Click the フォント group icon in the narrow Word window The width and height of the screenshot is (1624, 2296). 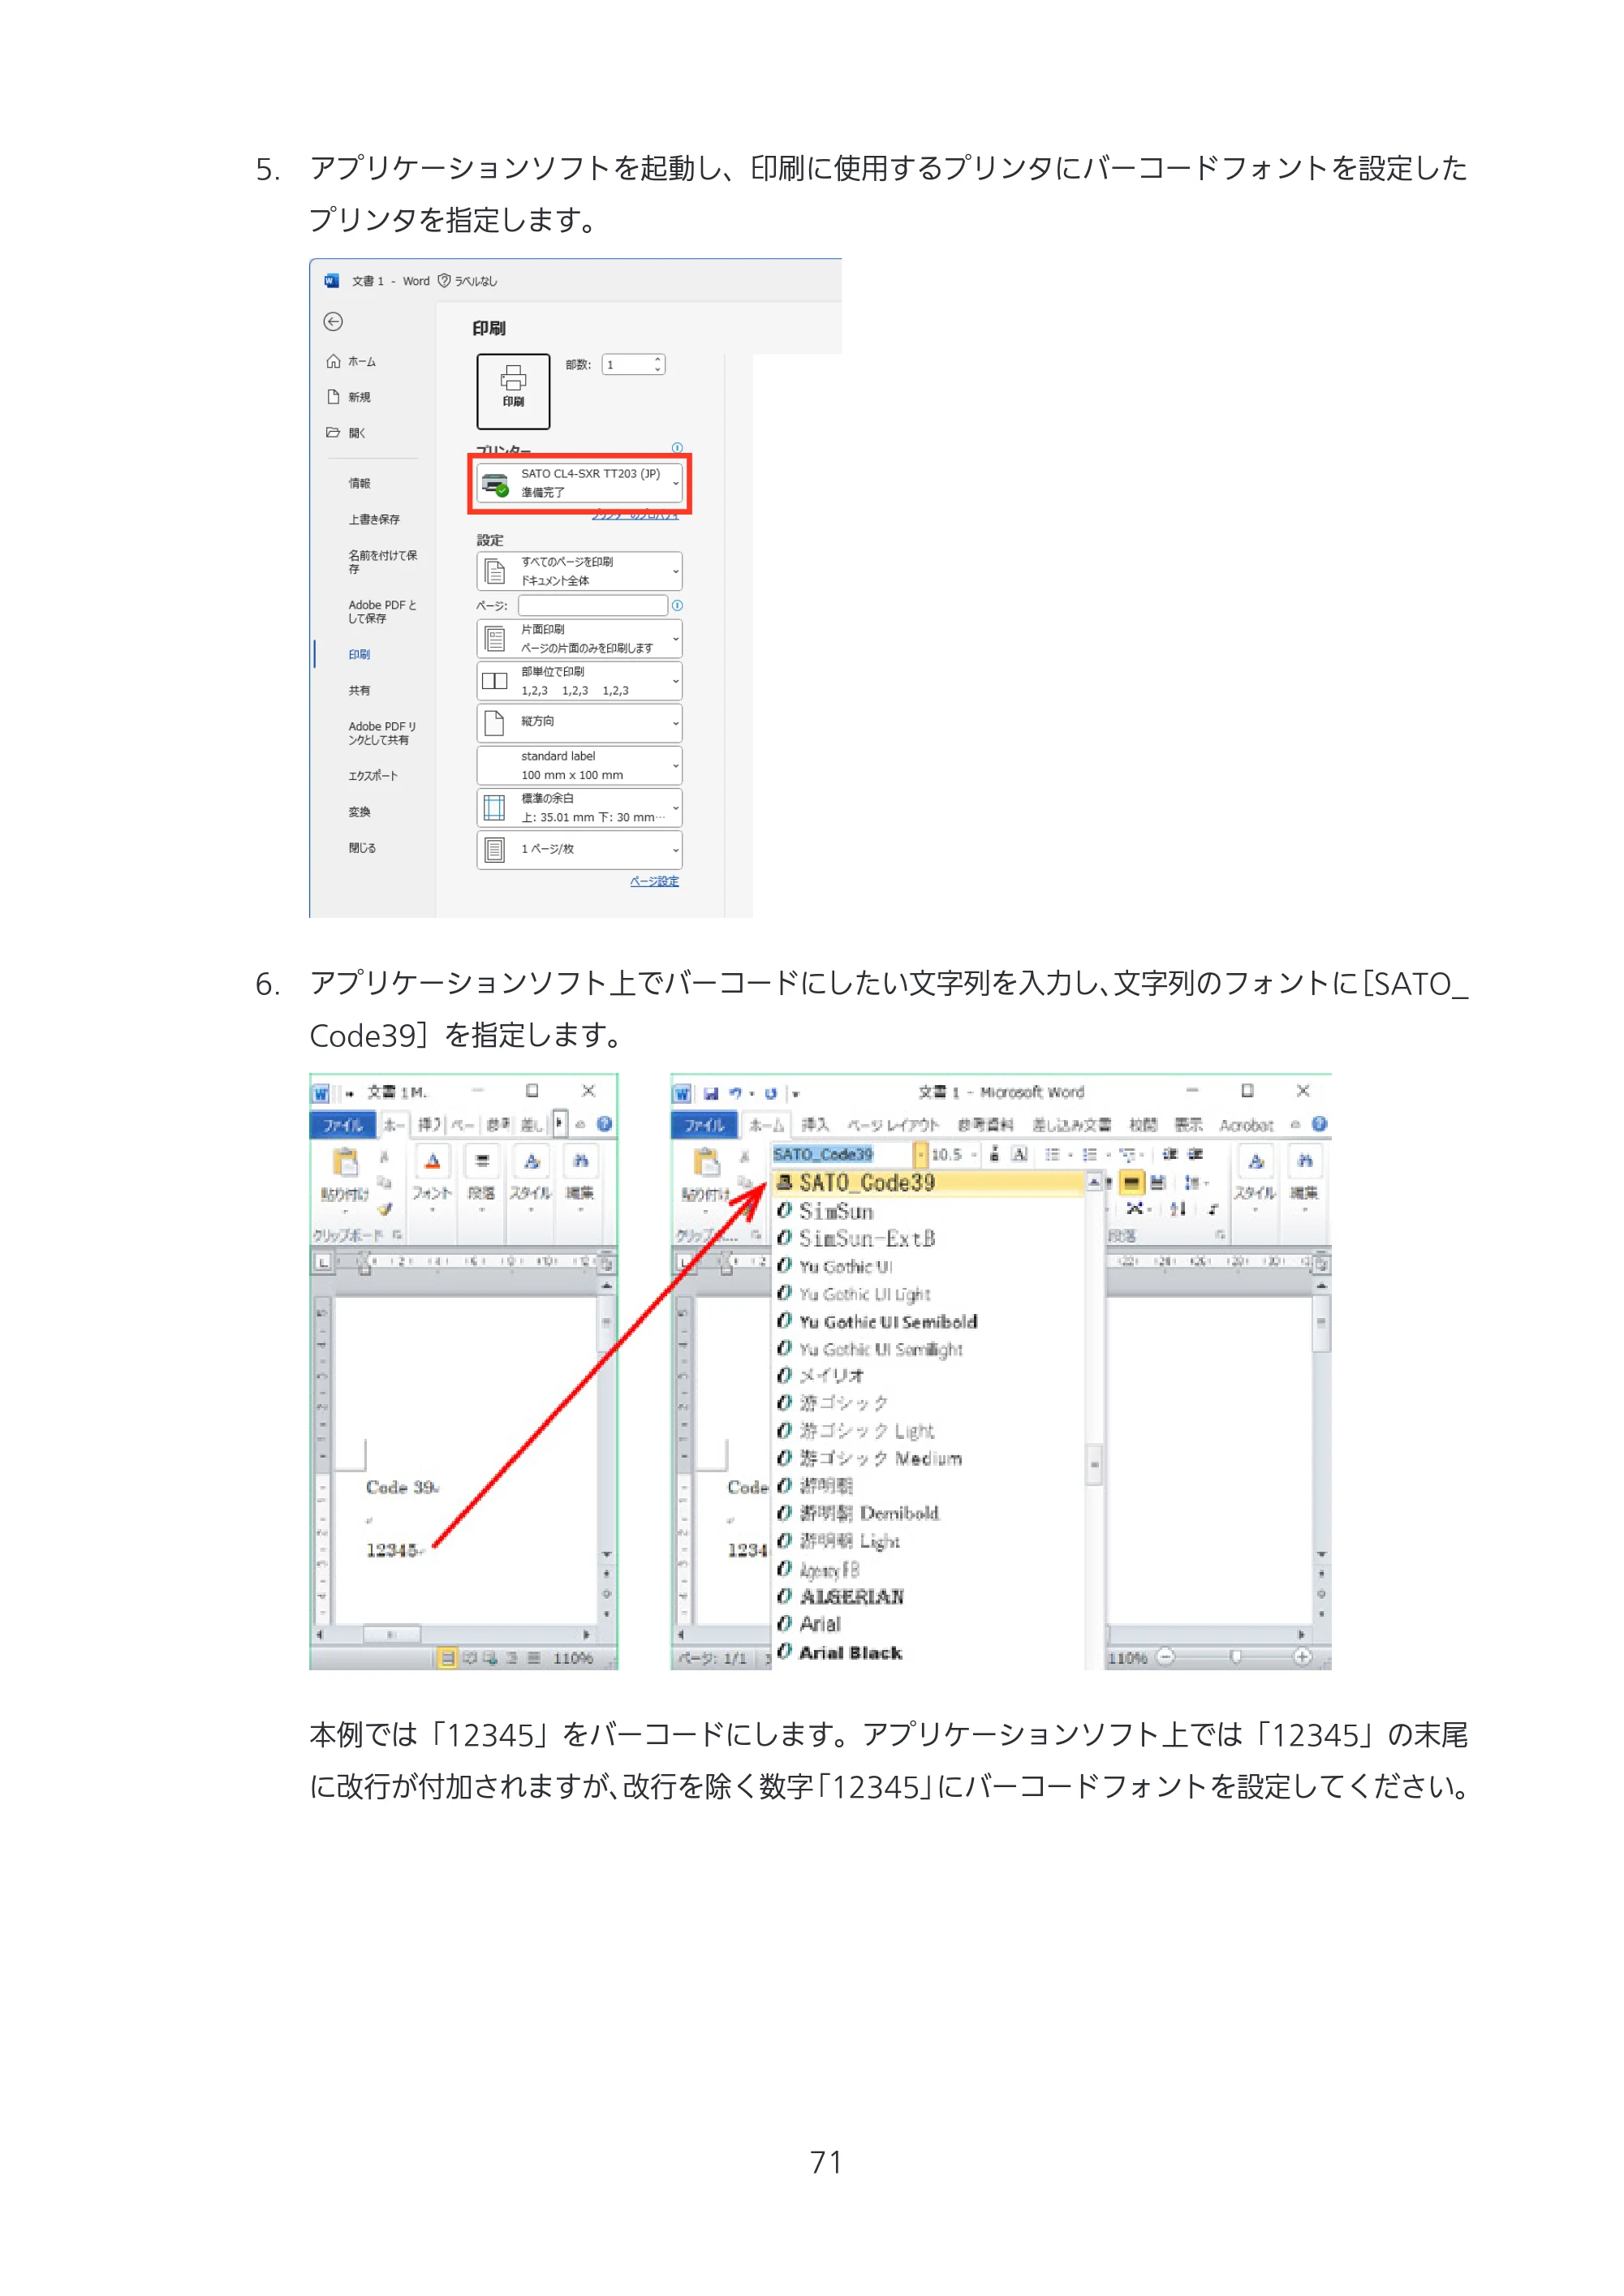pyautogui.click(x=432, y=1161)
